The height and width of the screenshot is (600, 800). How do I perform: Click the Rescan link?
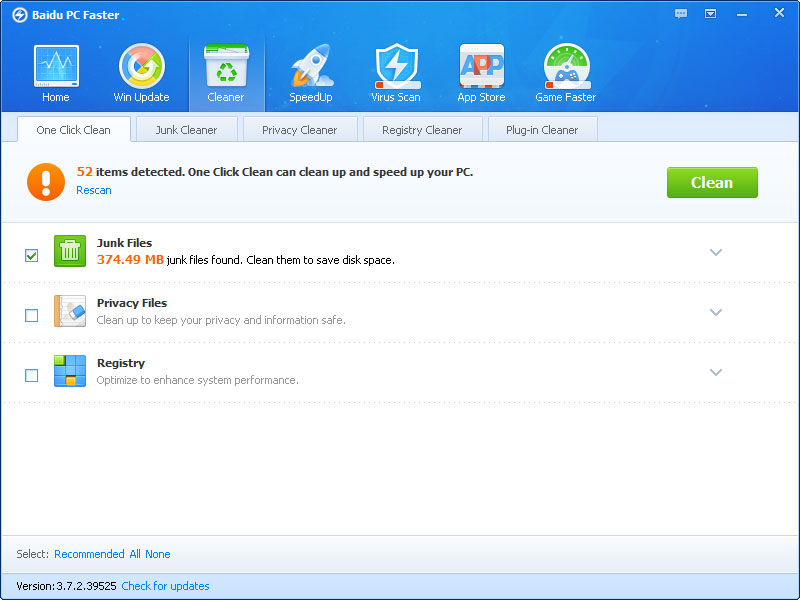pos(94,190)
